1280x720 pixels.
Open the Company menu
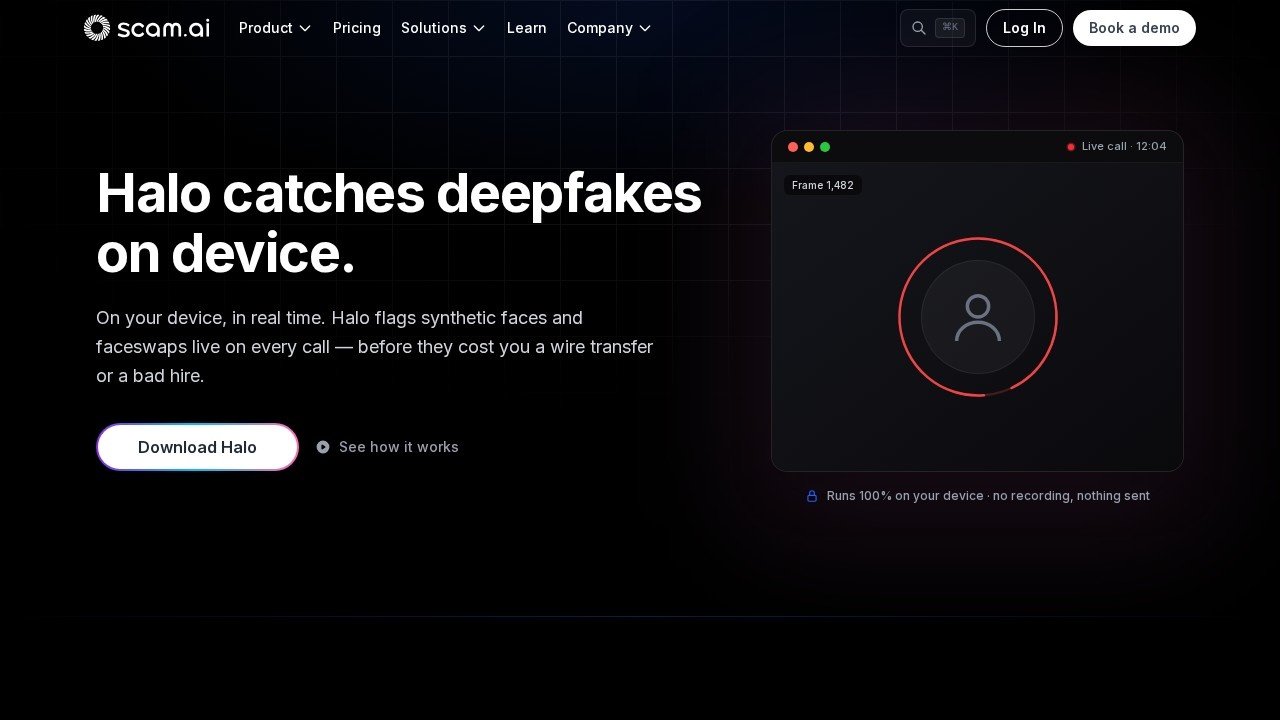point(609,28)
